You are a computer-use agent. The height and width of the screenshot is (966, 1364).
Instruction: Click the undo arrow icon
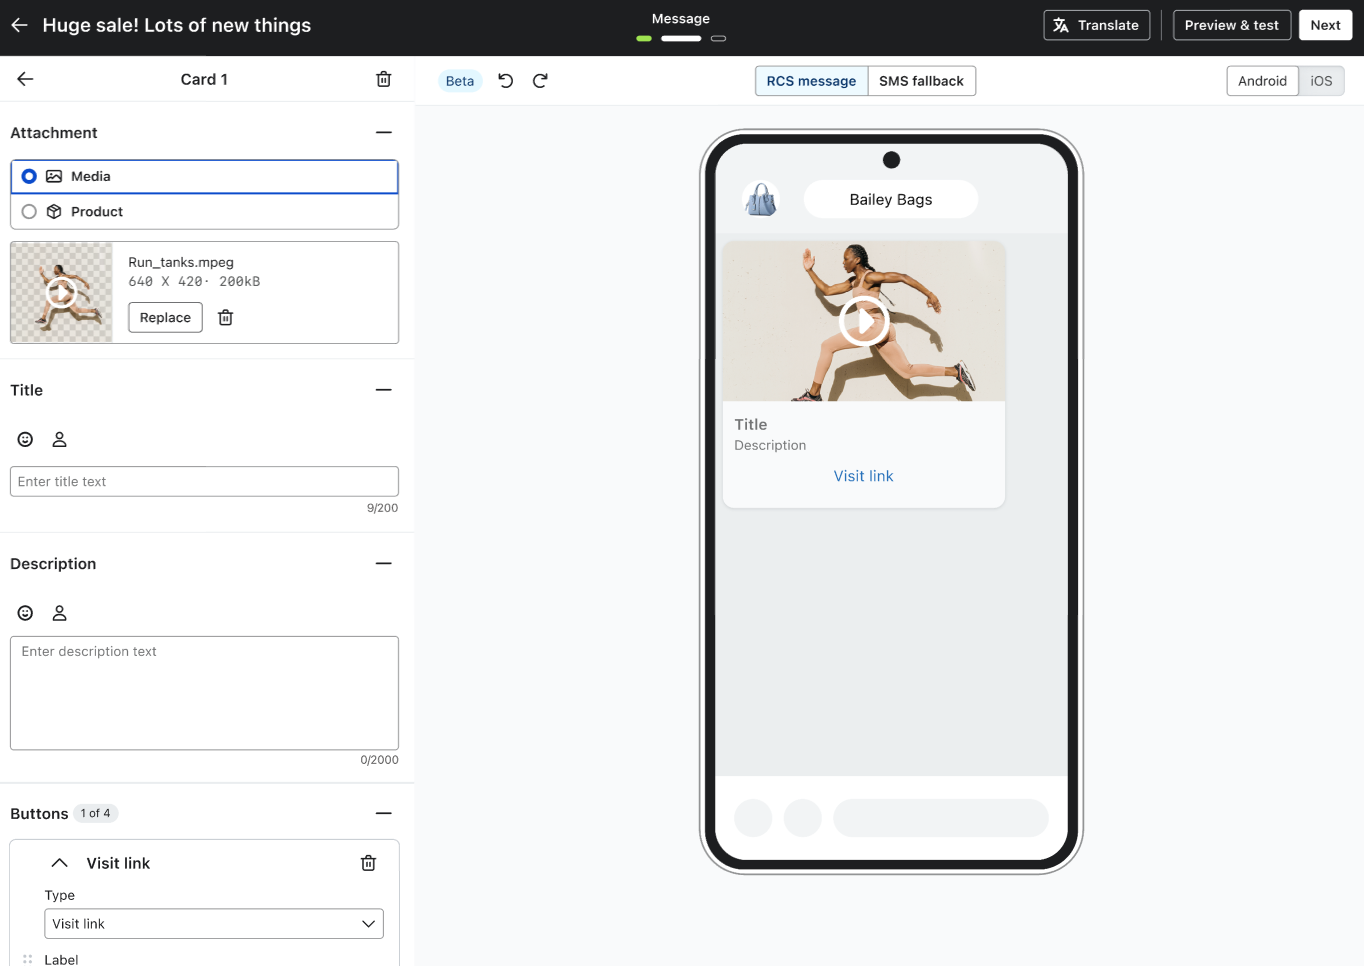click(505, 80)
